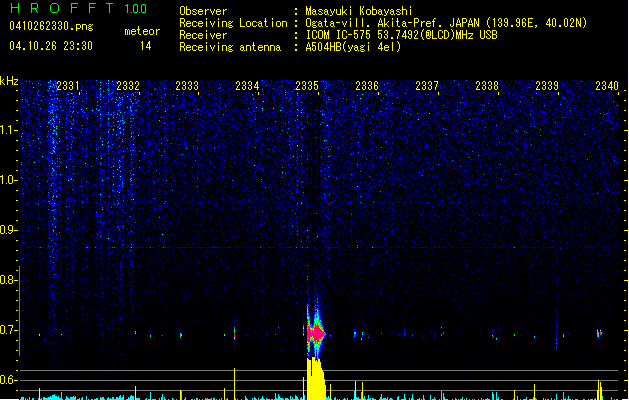Click time marker 2332
This screenshot has height=400, width=629.
[x=128, y=86]
